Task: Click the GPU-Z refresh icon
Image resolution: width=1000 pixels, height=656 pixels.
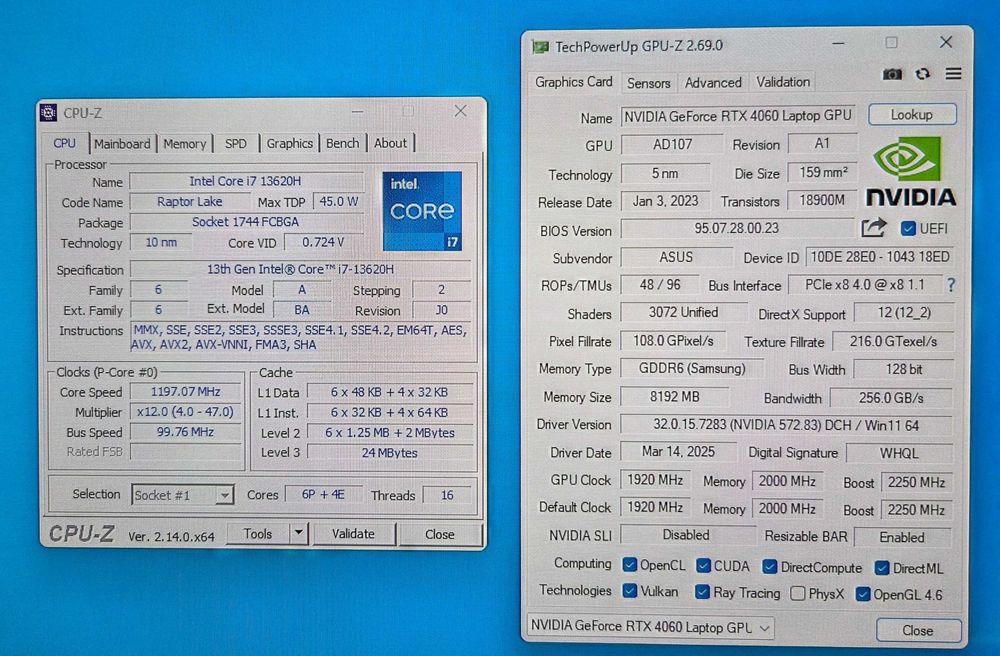Action: (922, 75)
